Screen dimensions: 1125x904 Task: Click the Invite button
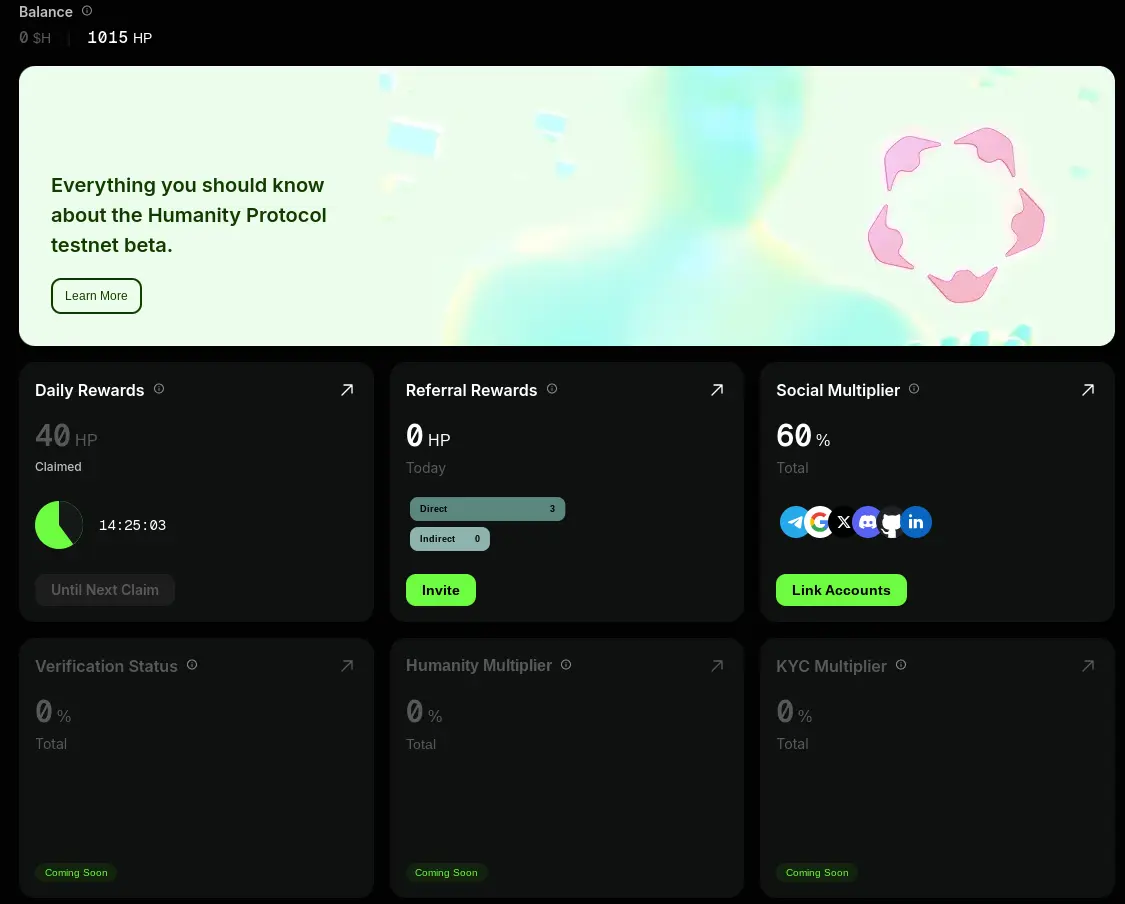pyautogui.click(x=441, y=590)
